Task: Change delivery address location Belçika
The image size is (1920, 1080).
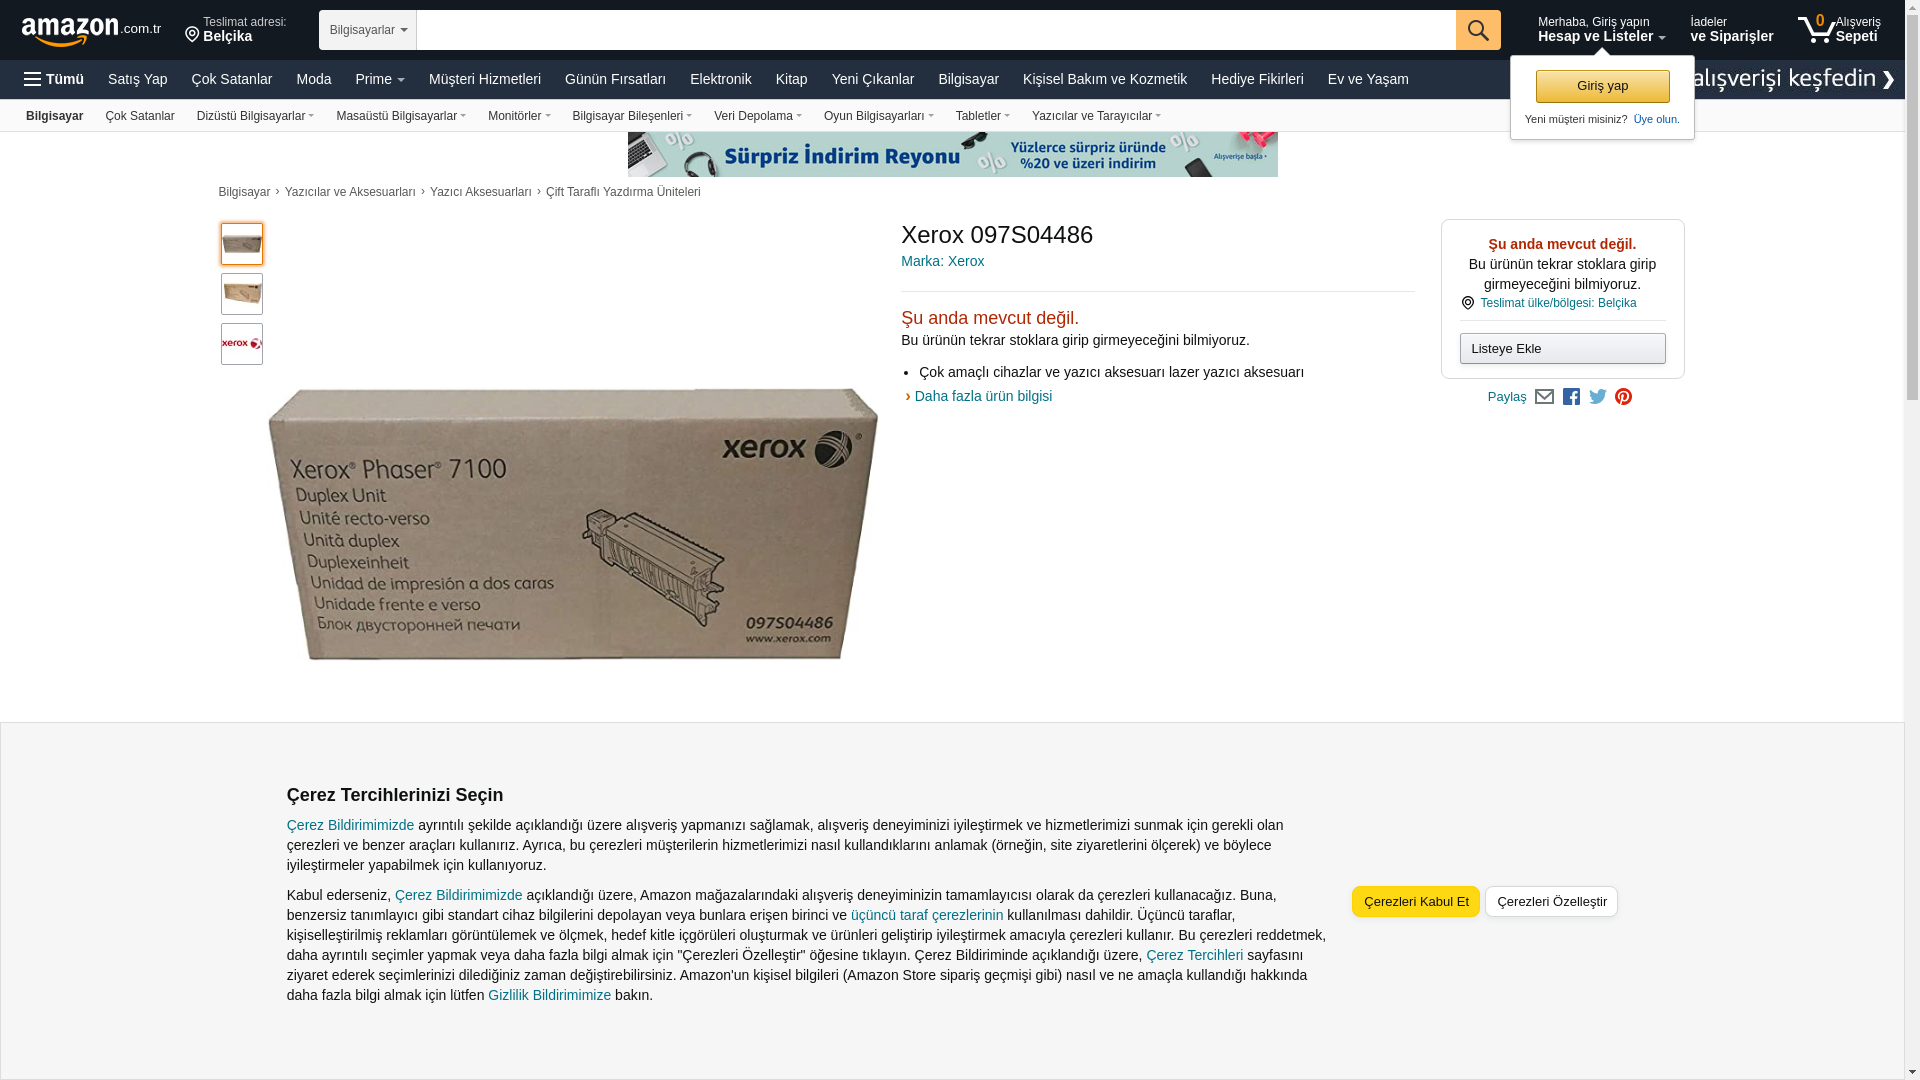Action: (x=236, y=30)
